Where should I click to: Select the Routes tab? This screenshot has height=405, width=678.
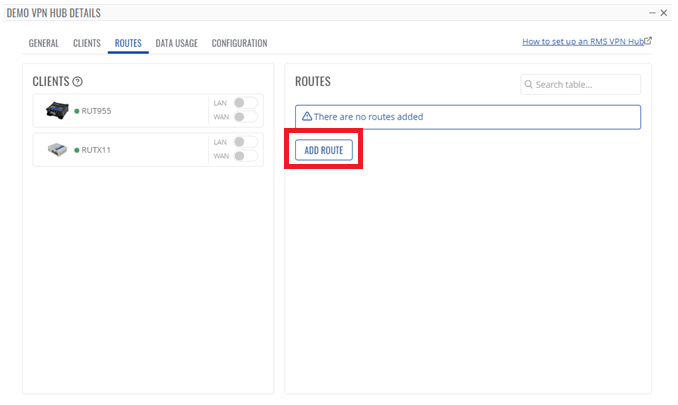coord(128,43)
